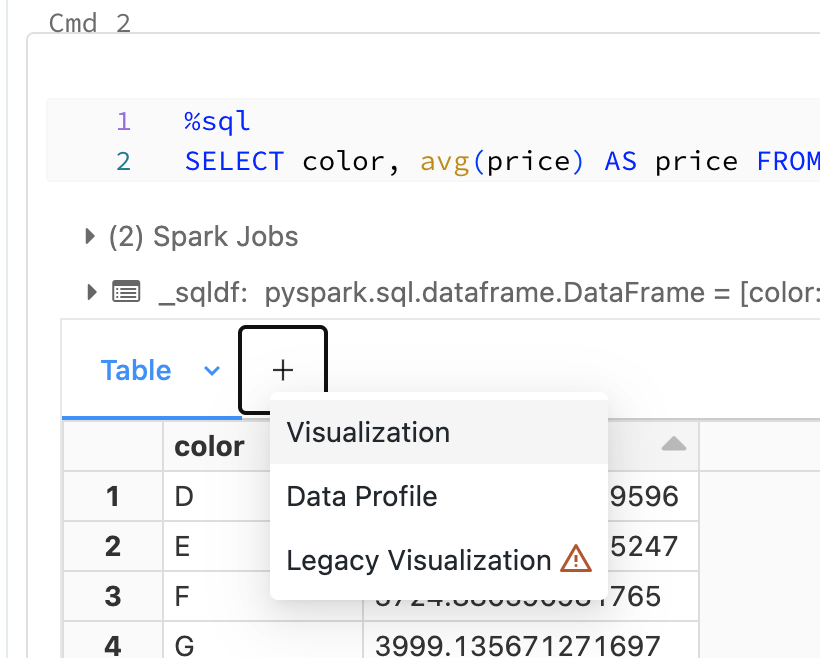This screenshot has height=658, width=820.
Task: Click the plus icon beside Table tab
Action: click(283, 371)
